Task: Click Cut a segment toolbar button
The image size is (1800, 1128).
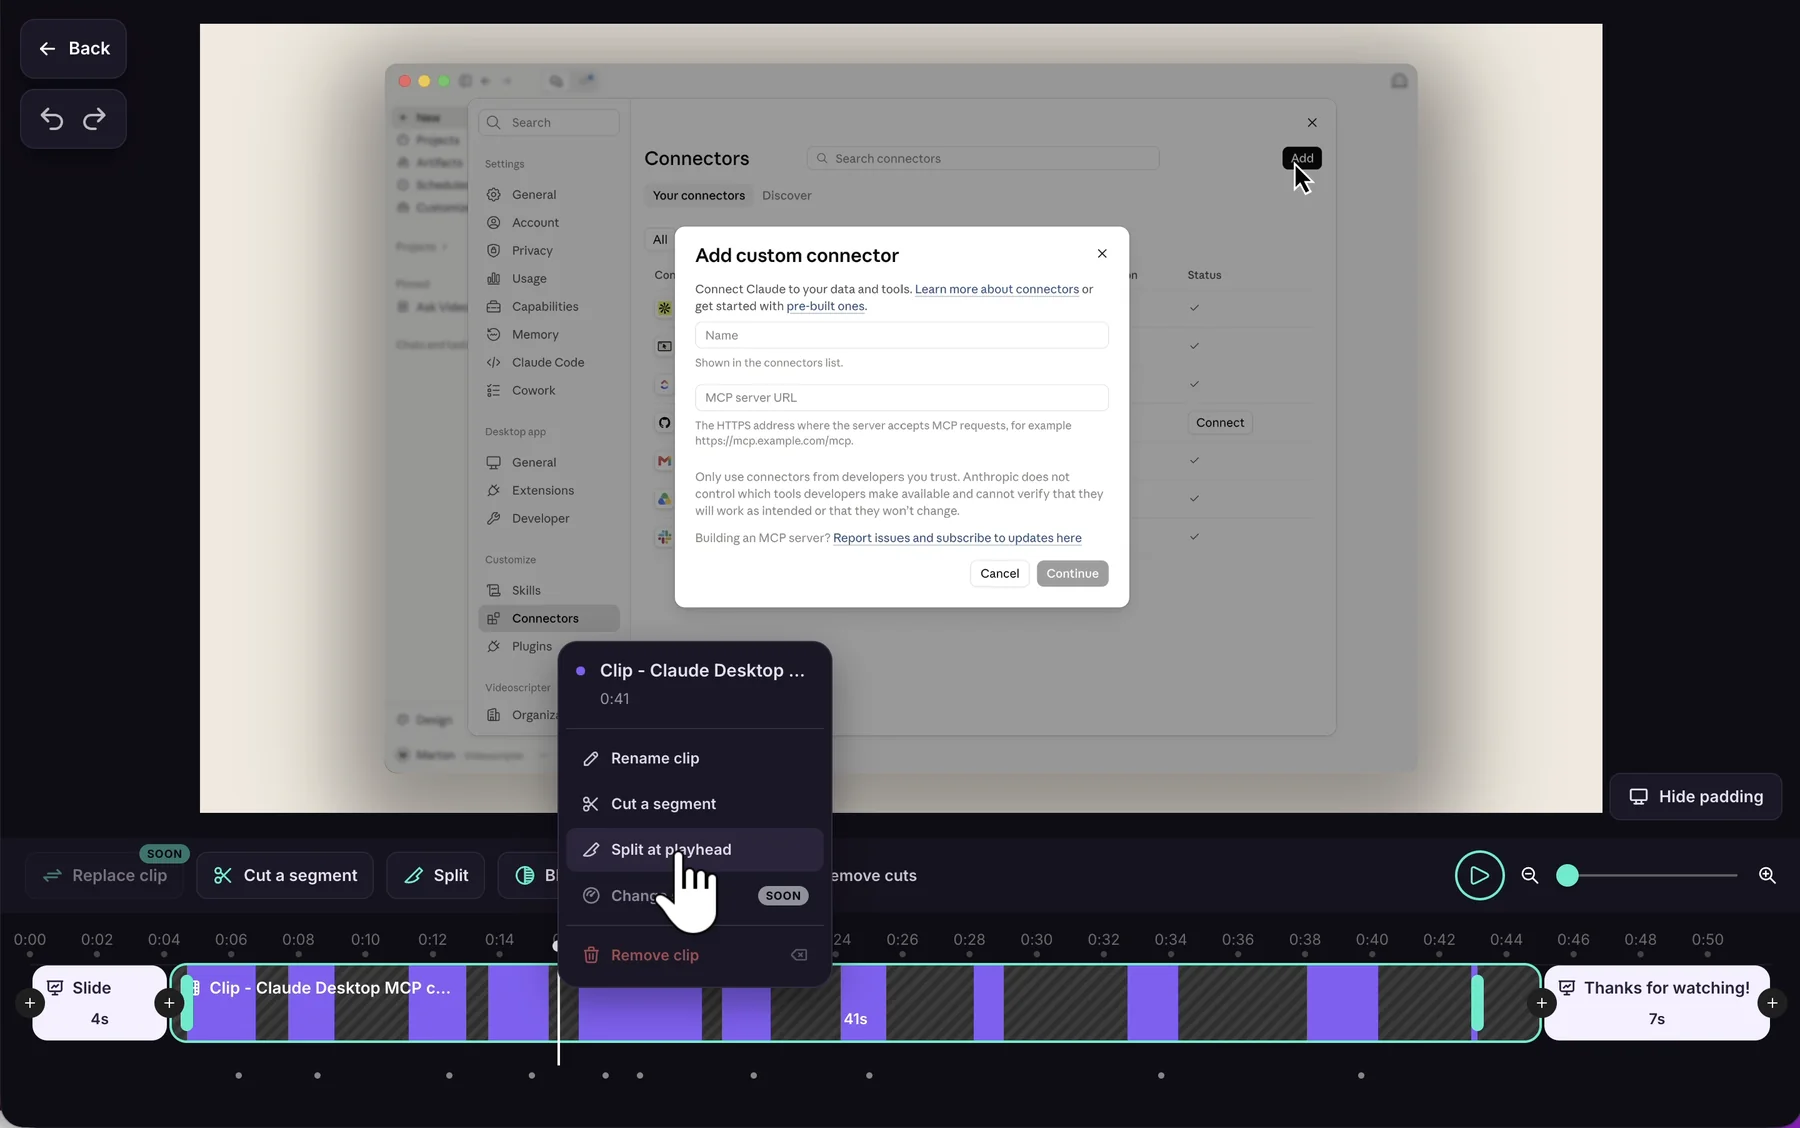Action: pos(285,875)
